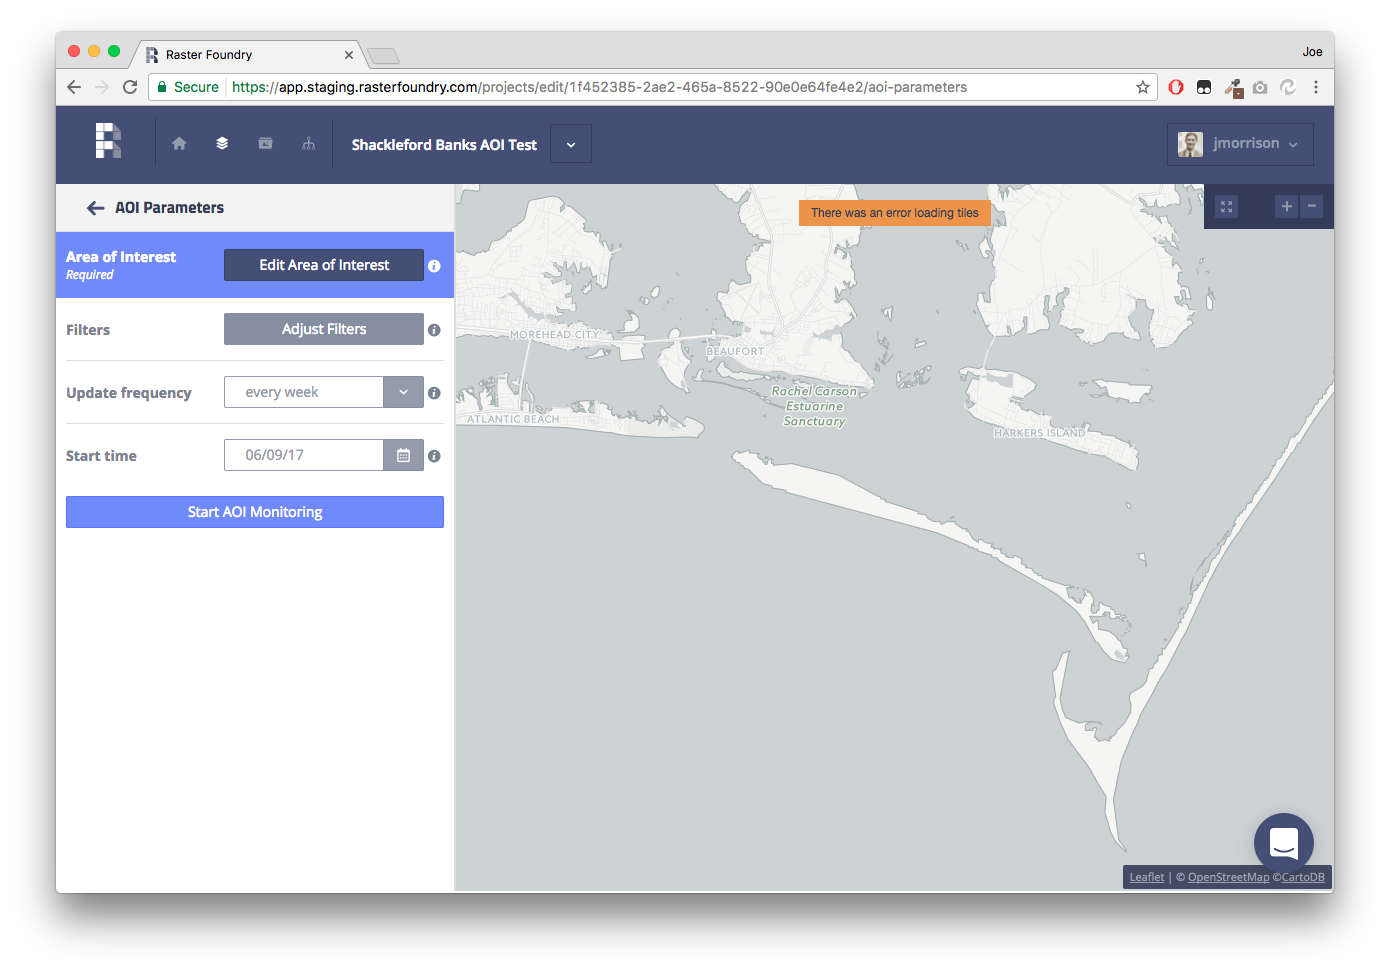Image resolution: width=1390 pixels, height=973 pixels.
Task: Open Chrome's three-dot menu
Action: 1317,87
